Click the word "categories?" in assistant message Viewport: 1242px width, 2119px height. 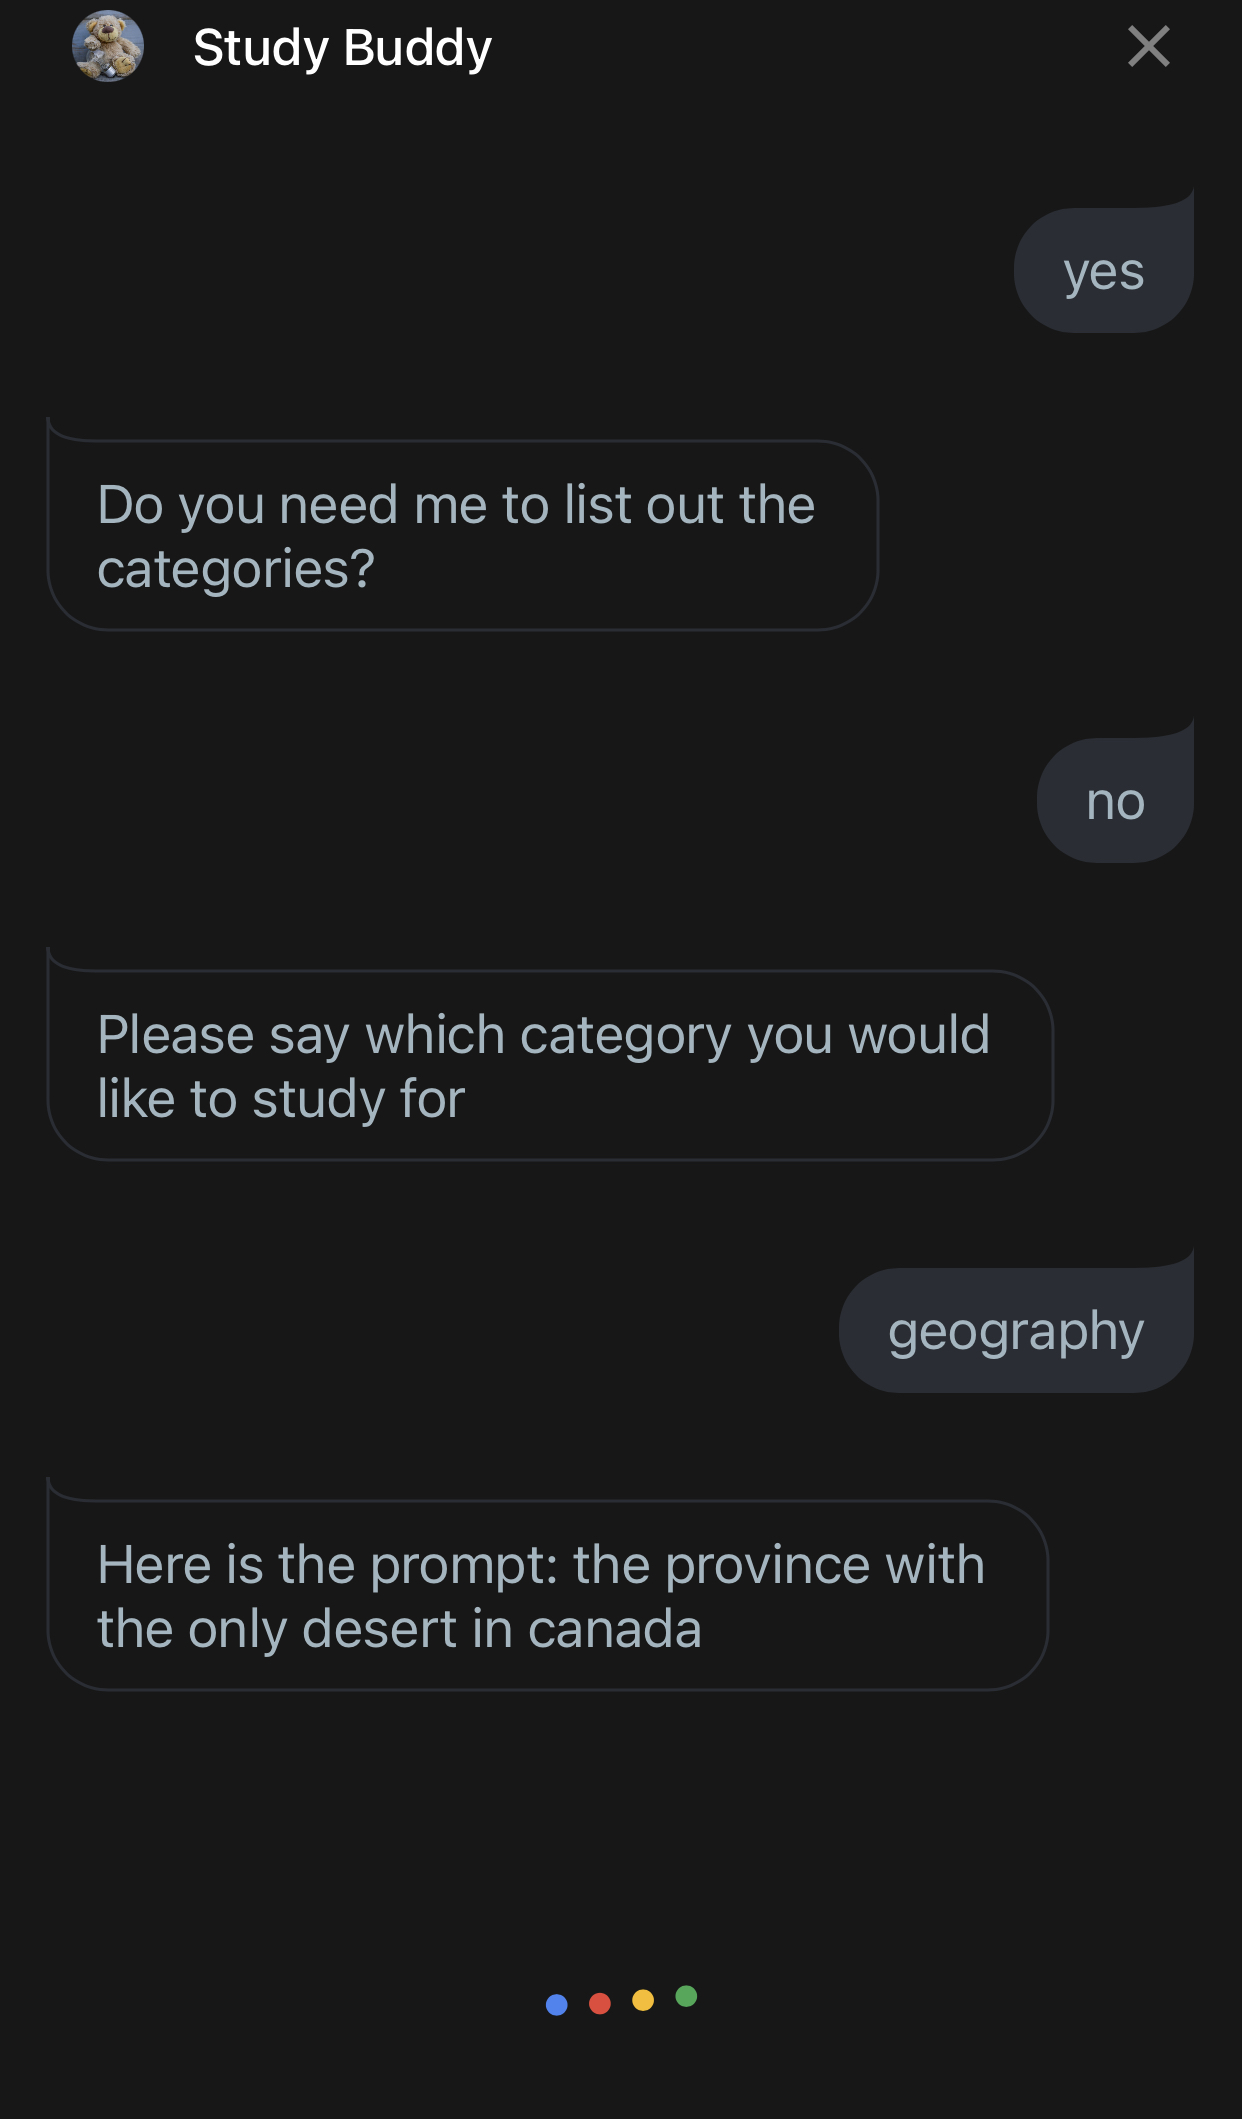(236, 568)
